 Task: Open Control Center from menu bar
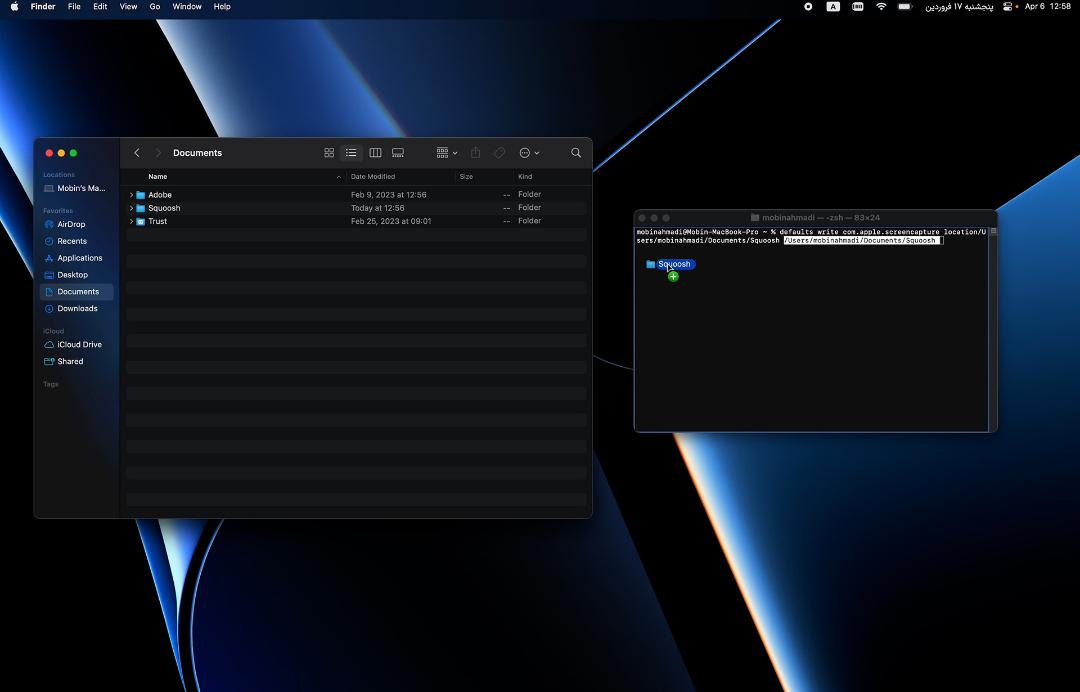pos(1008,7)
